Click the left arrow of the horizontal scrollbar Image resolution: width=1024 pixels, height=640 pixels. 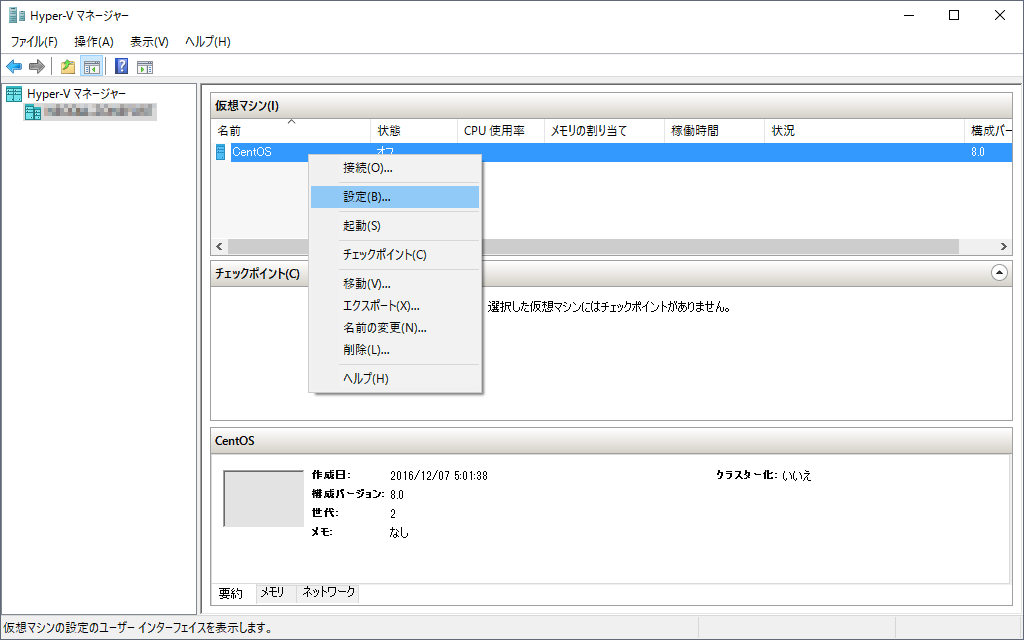point(219,247)
